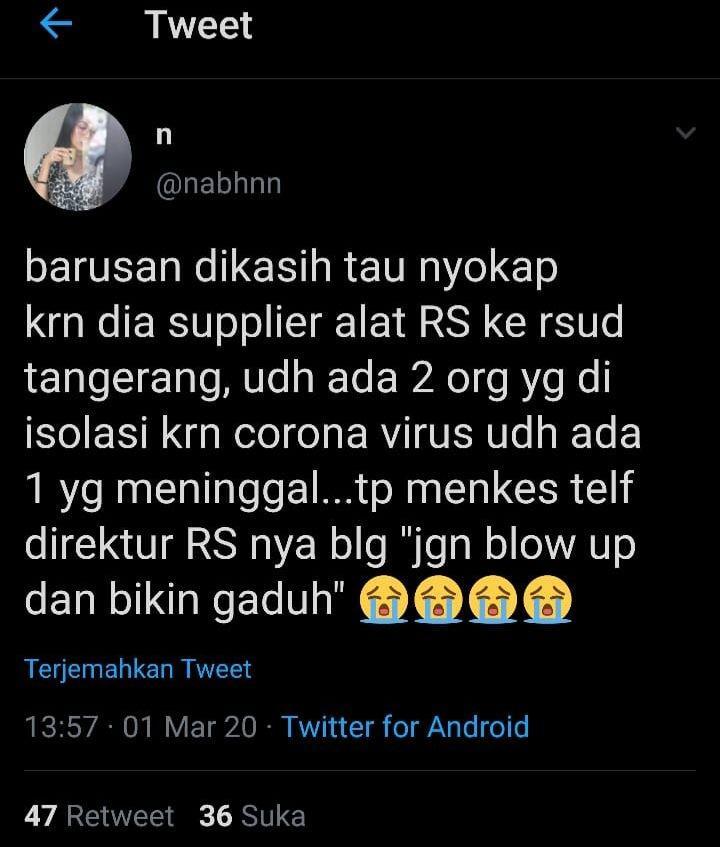Translate tweet via Terjemahkan Tweet

click(138, 669)
